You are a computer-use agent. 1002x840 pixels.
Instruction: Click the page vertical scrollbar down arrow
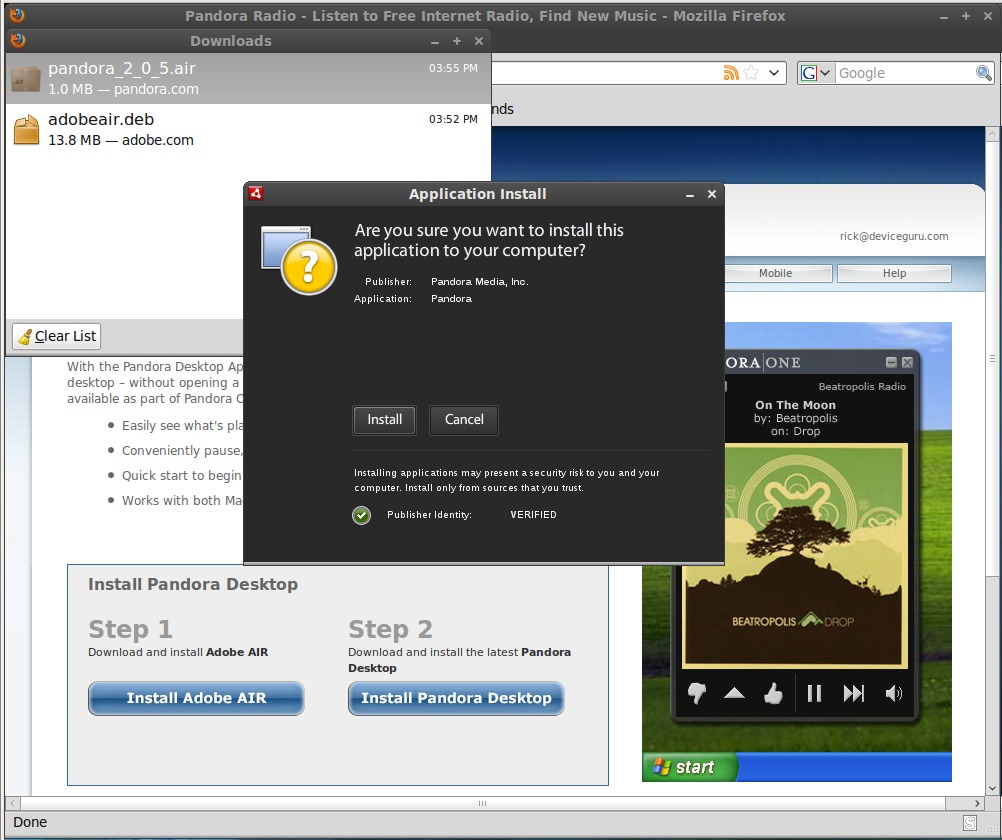pos(992,788)
